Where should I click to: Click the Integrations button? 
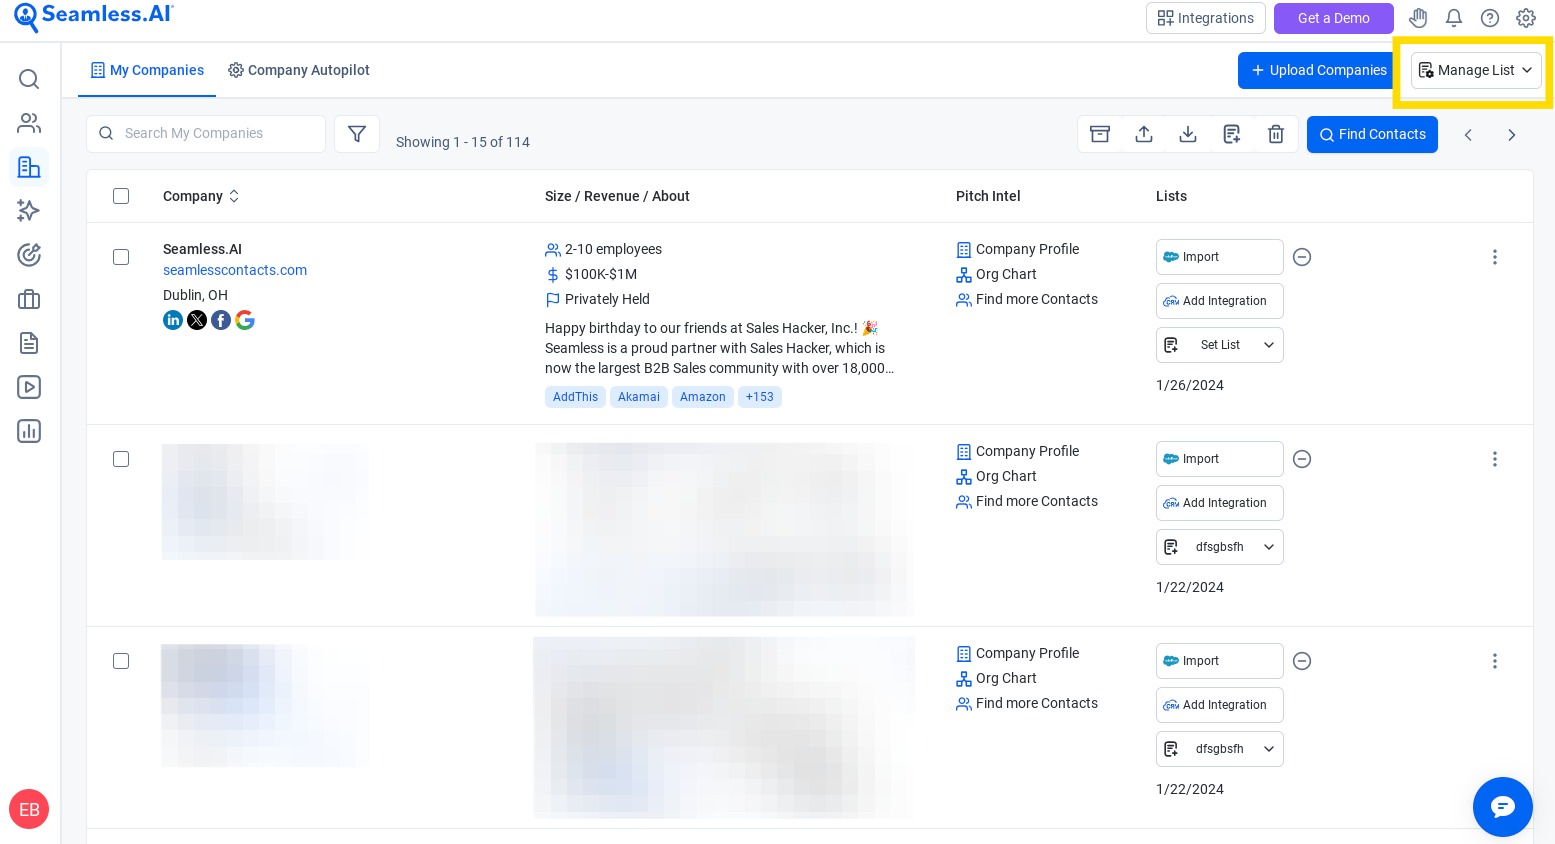pos(1206,18)
